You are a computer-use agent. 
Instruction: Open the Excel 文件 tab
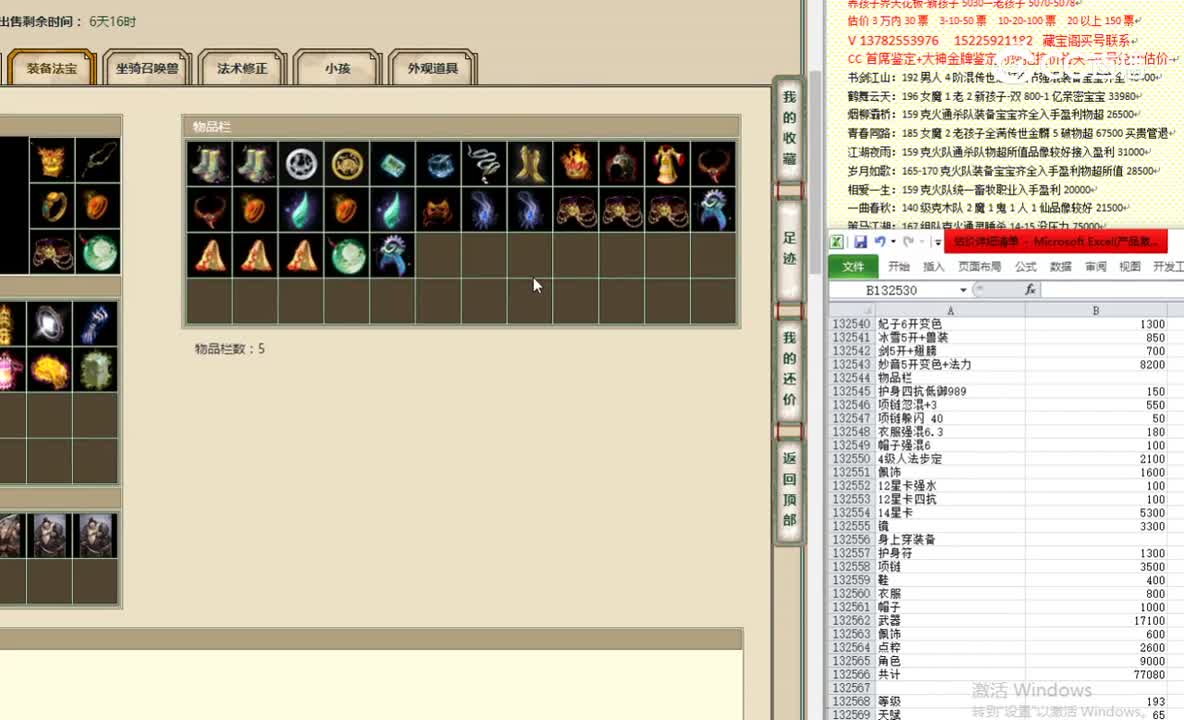(853, 266)
